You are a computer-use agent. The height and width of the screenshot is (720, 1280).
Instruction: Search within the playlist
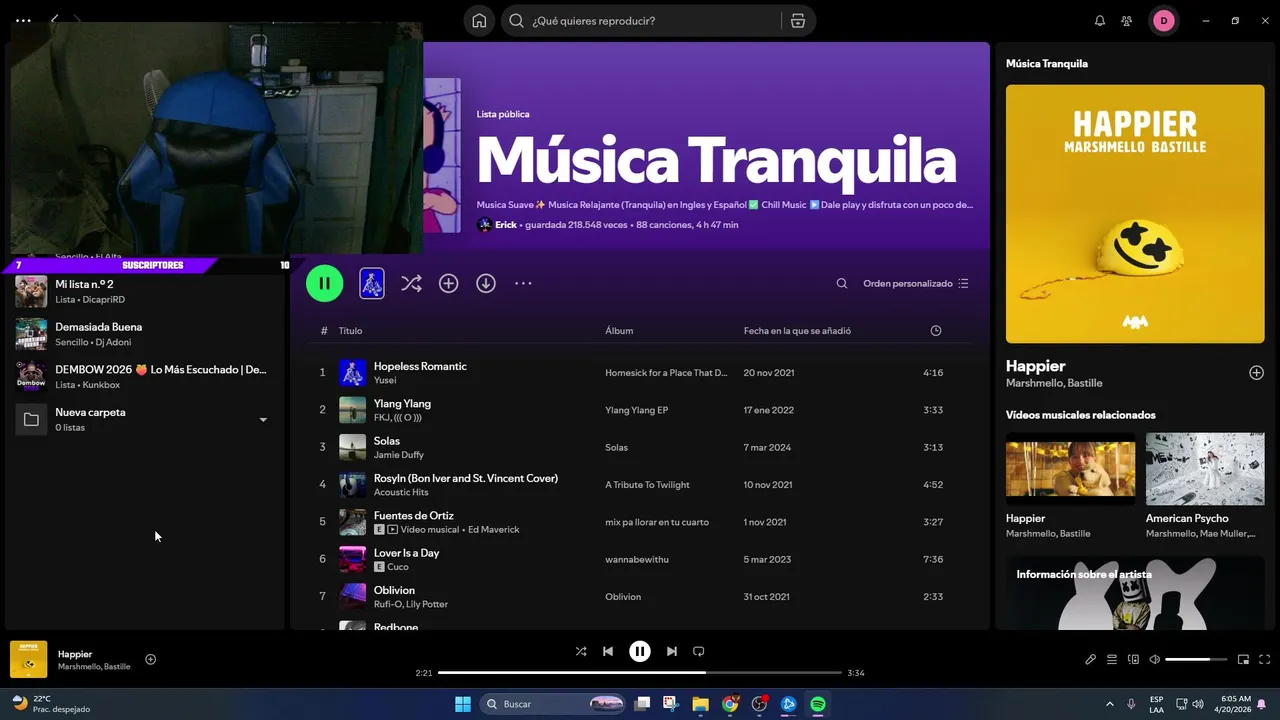842,284
